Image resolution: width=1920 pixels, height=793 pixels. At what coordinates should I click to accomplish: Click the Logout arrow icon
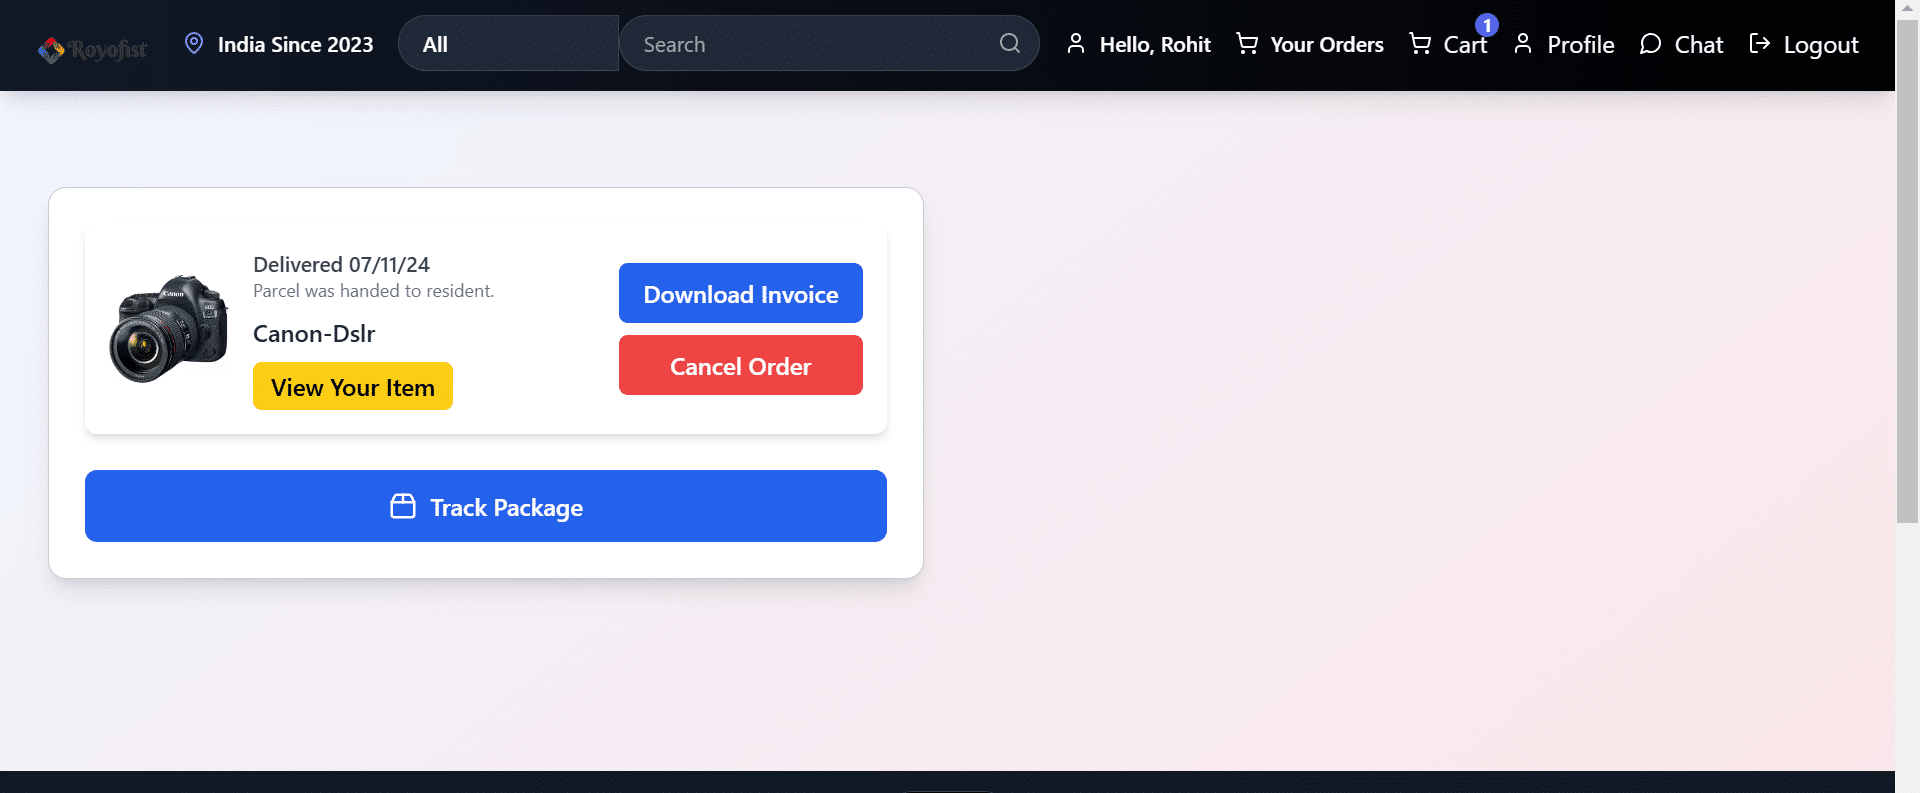coord(1760,43)
